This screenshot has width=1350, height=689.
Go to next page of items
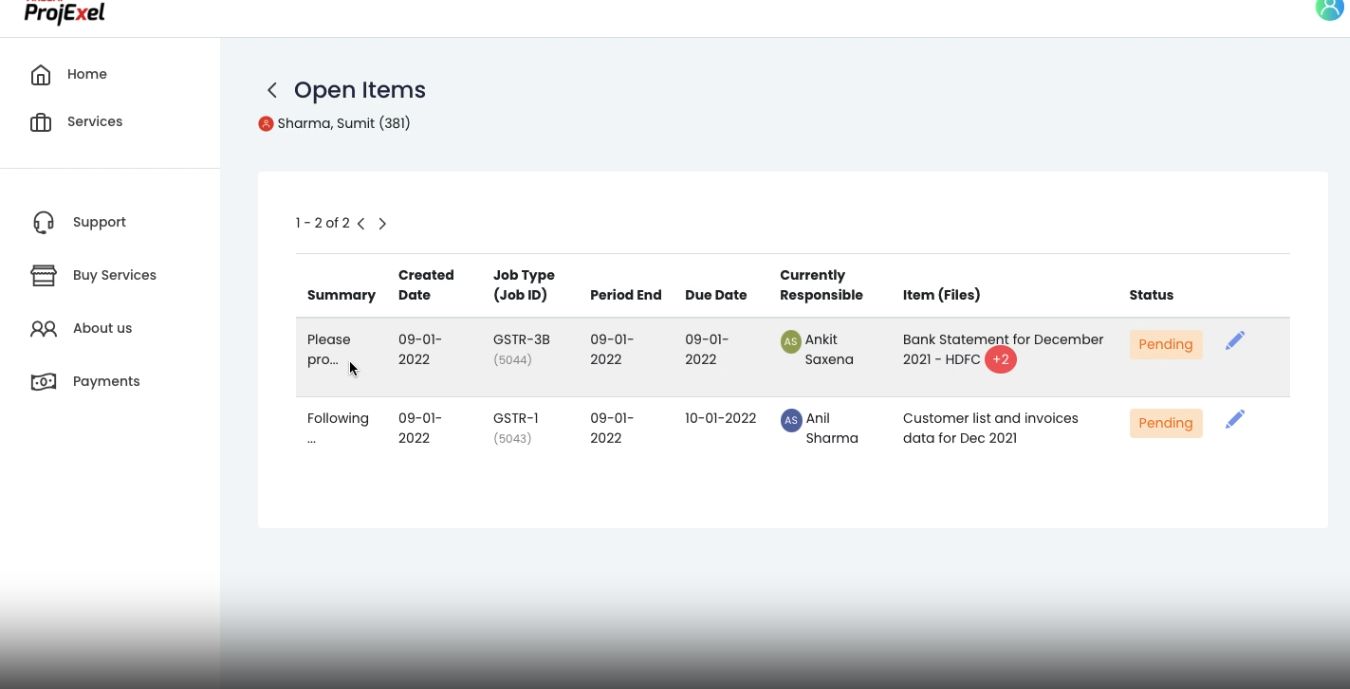tap(382, 224)
